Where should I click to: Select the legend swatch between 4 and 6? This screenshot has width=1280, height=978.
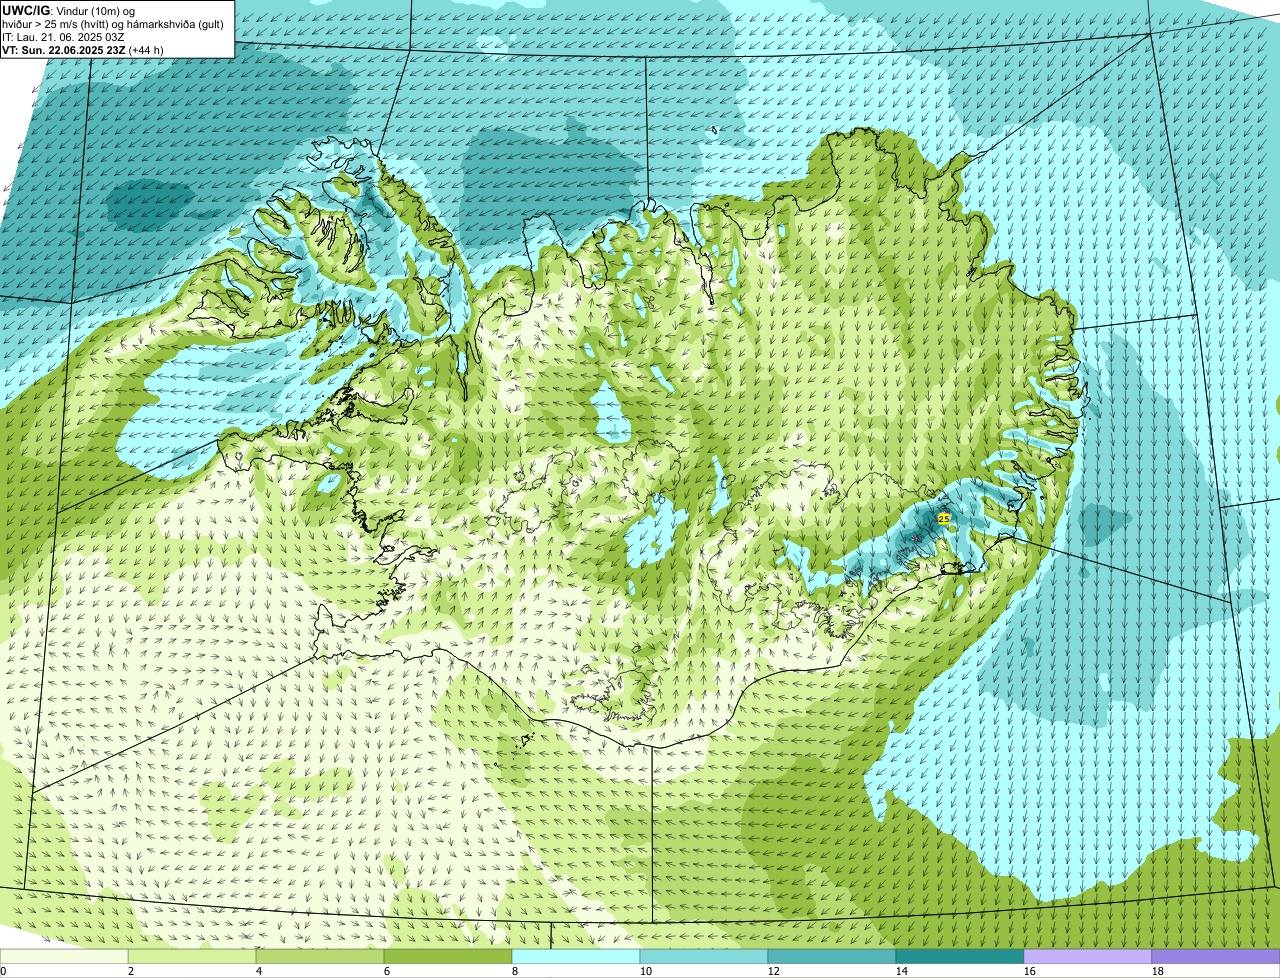[320, 956]
